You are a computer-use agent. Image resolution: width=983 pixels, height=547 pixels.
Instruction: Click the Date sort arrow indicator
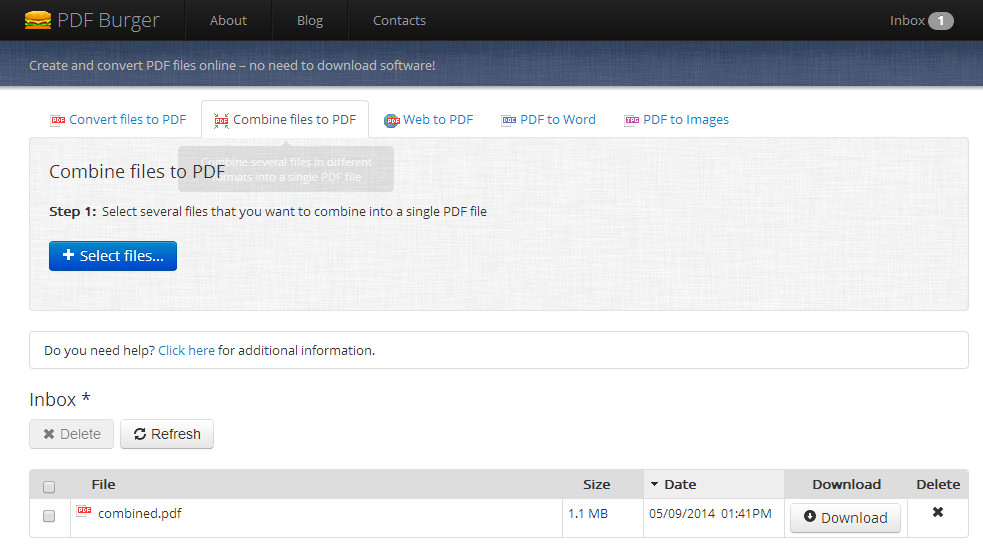click(x=654, y=484)
